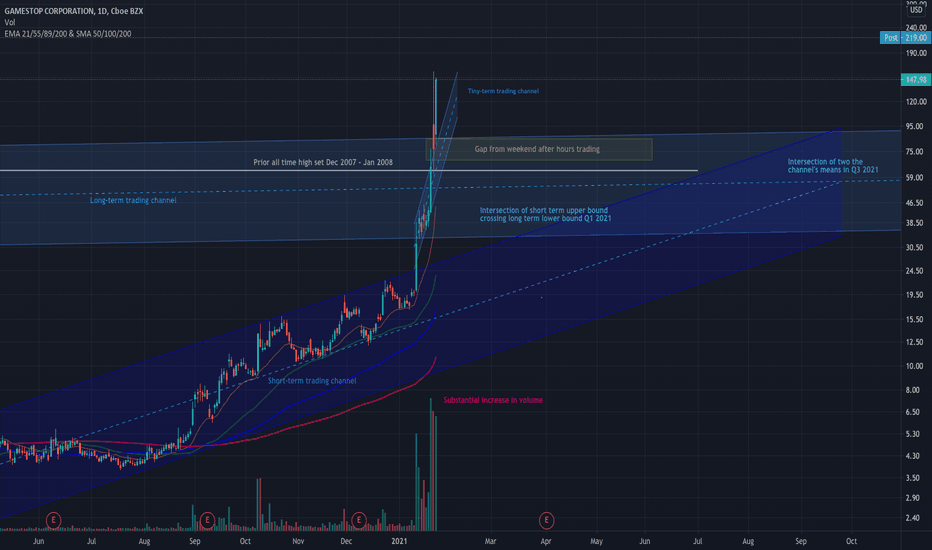Click the 12.50 price axis value
This screenshot has width=932, height=550.
click(x=914, y=342)
